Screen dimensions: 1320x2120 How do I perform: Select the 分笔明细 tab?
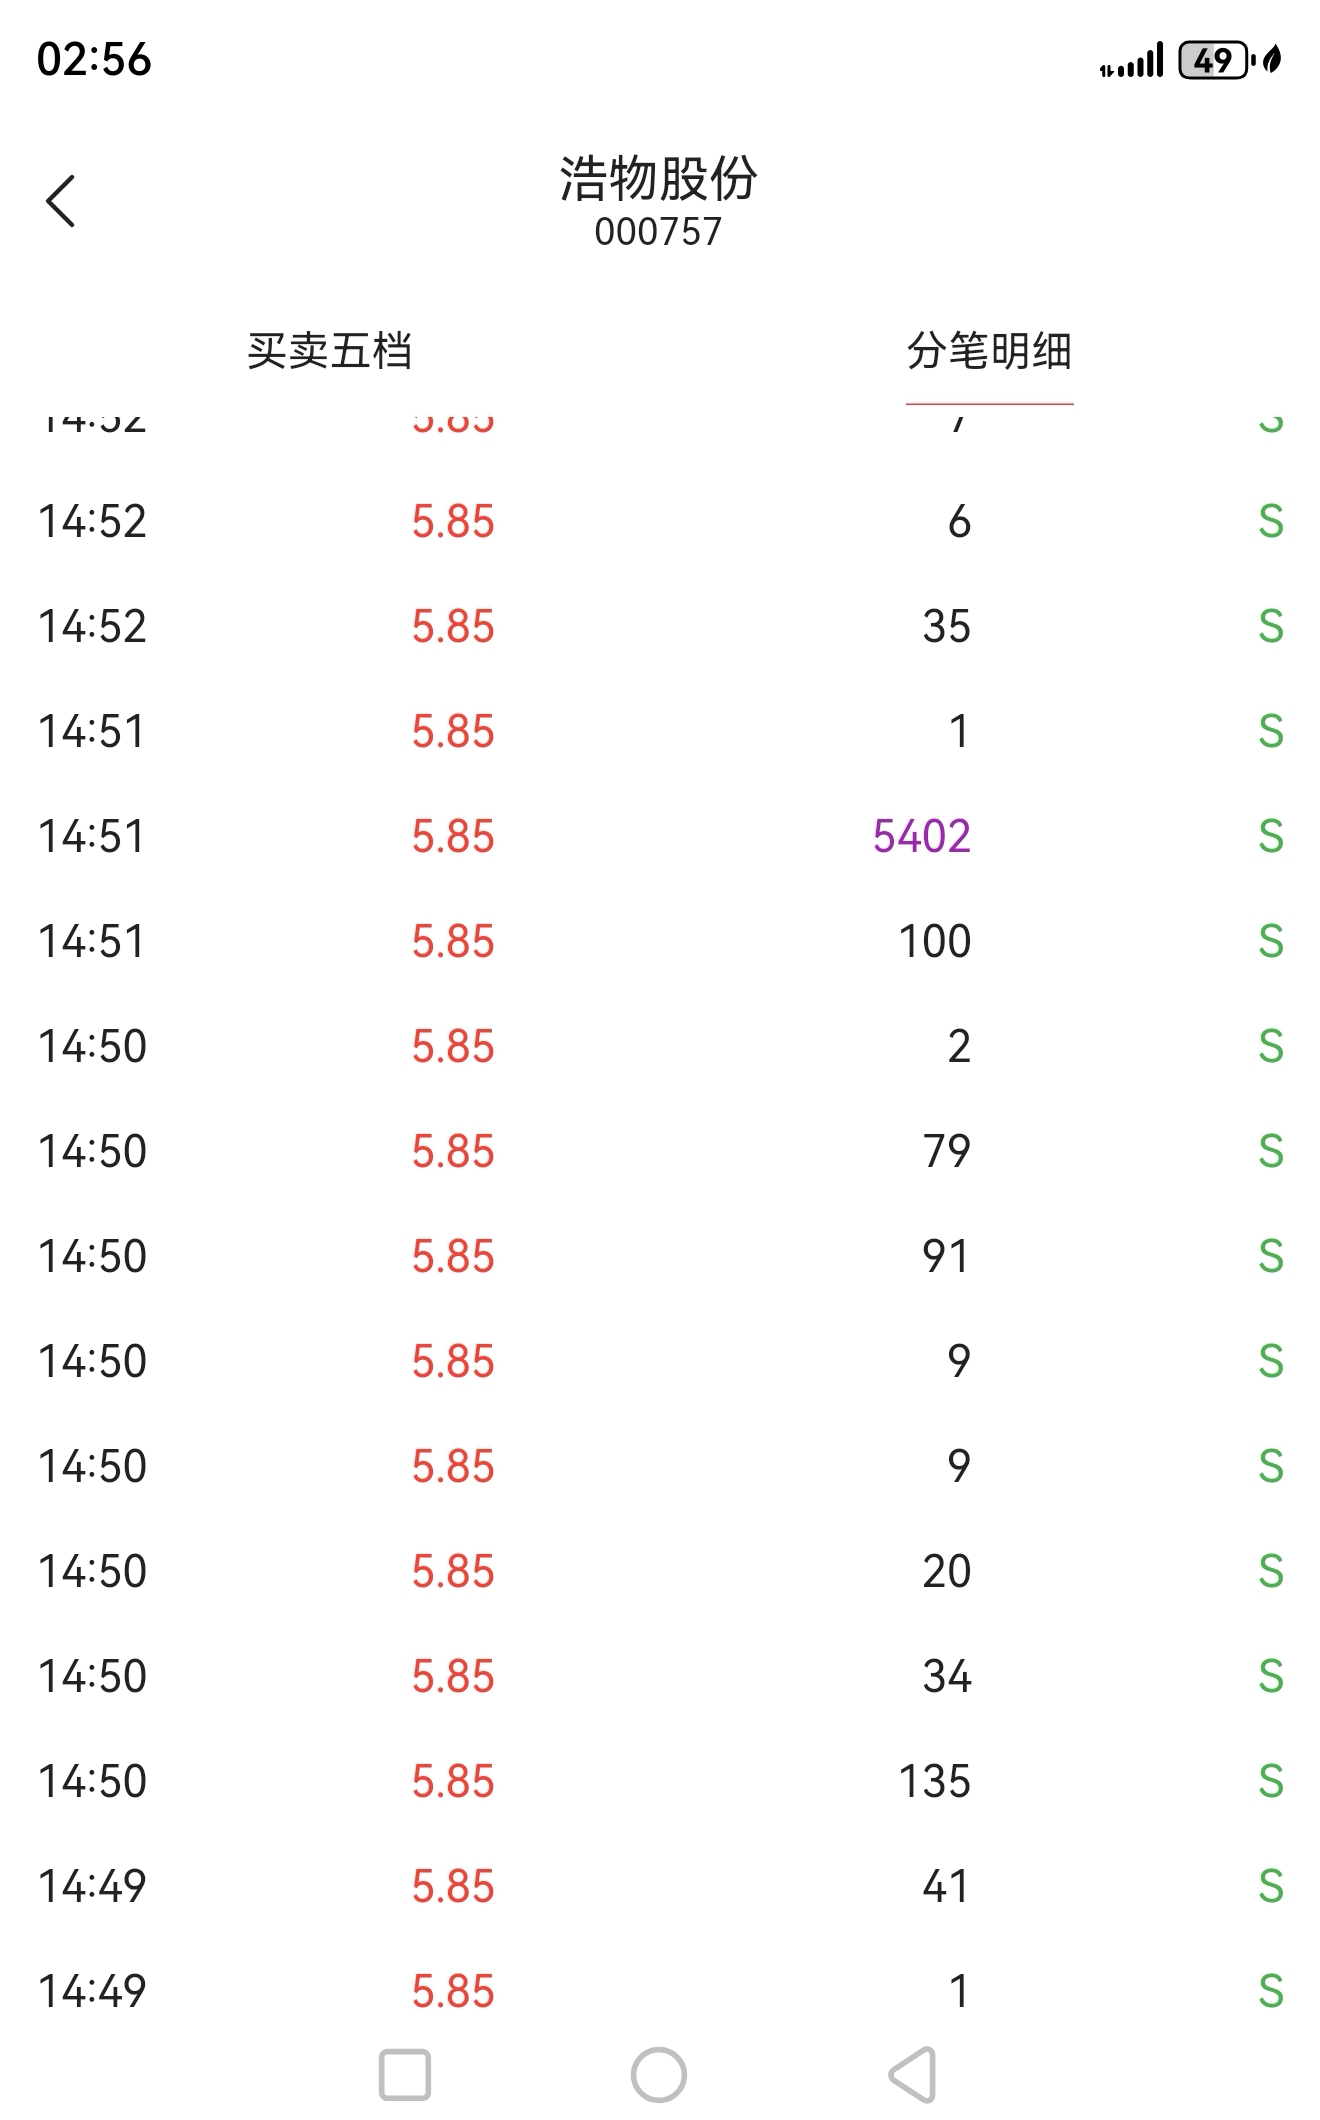tap(989, 351)
